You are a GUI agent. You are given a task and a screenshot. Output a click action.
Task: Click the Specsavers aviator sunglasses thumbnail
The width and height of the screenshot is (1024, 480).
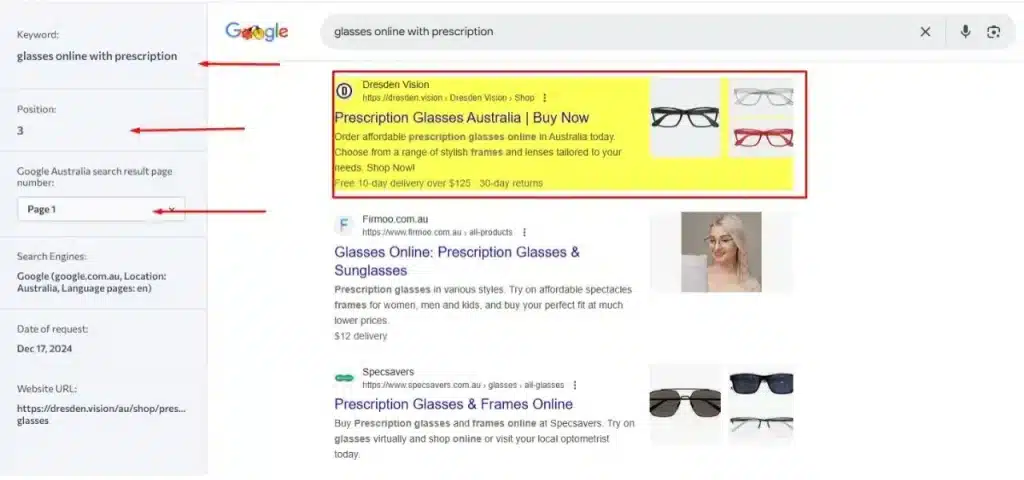(685, 404)
